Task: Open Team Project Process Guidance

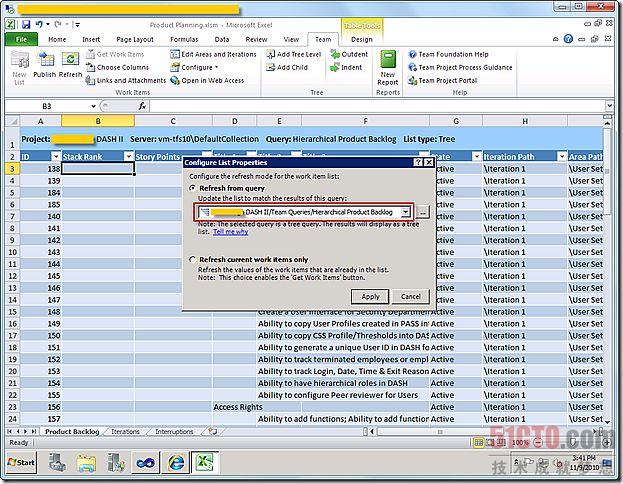Action: click(460, 67)
